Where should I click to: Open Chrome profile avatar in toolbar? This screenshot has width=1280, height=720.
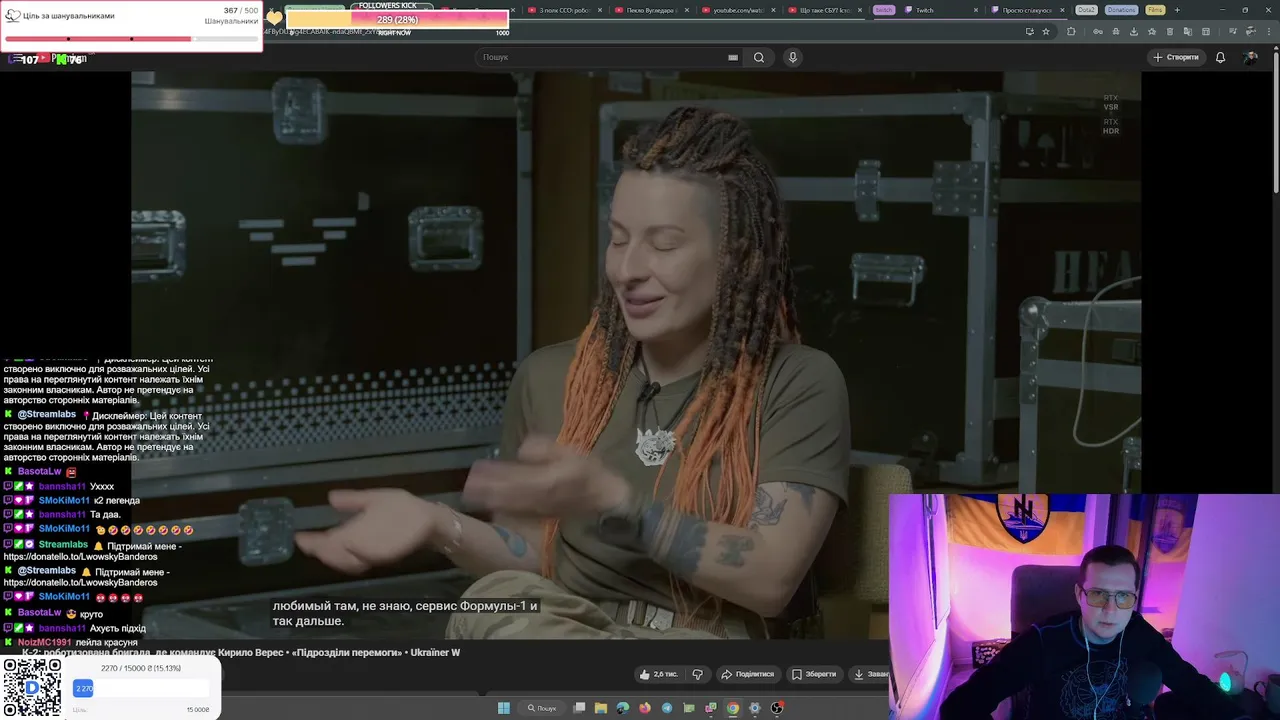click(x=1250, y=31)
